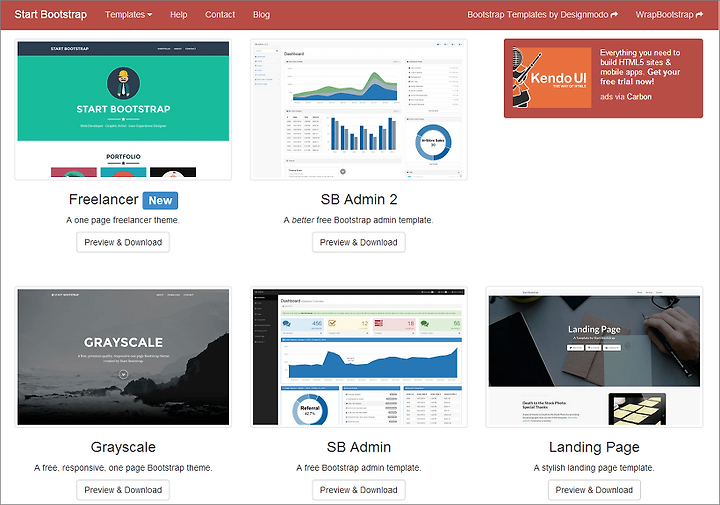720x505 pixels.
Task: Click 'A better free Bootstrap admin template.' text
Action: (x=358, y=220)
